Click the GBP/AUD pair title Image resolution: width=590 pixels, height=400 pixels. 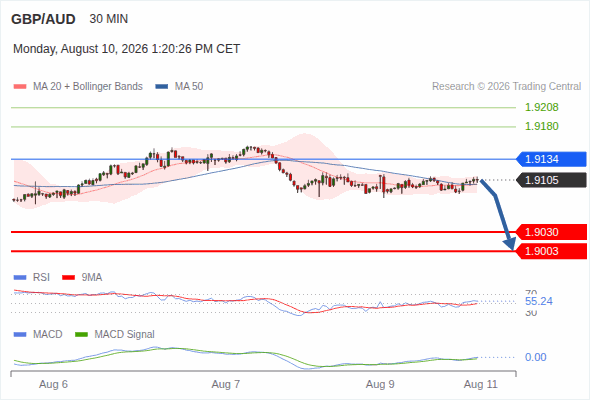click(43, 19)
